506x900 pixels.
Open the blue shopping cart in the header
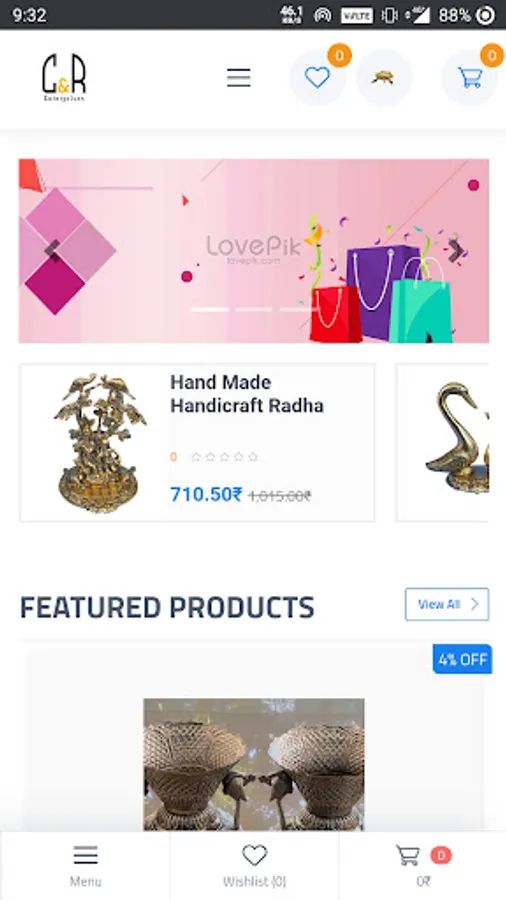click(470, 77)
